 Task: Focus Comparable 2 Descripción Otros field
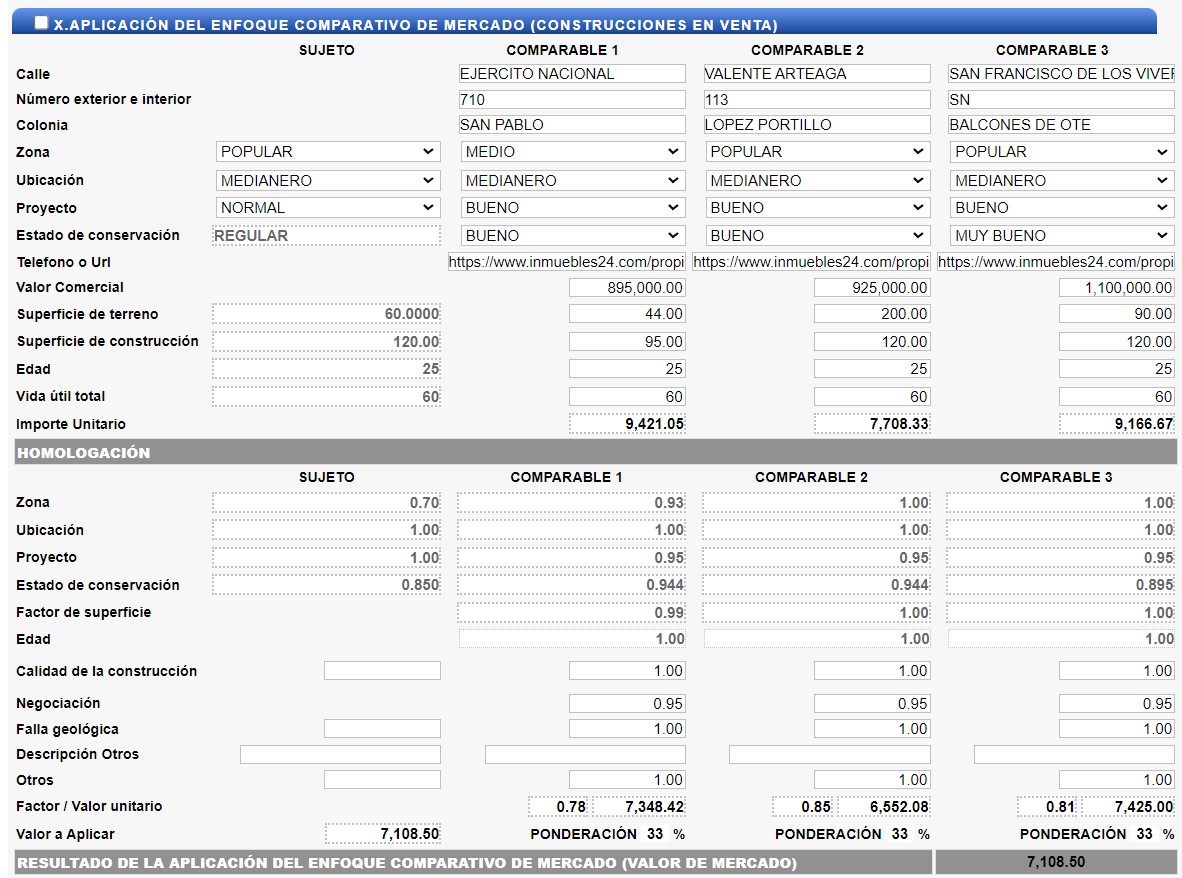pos(830,755)
